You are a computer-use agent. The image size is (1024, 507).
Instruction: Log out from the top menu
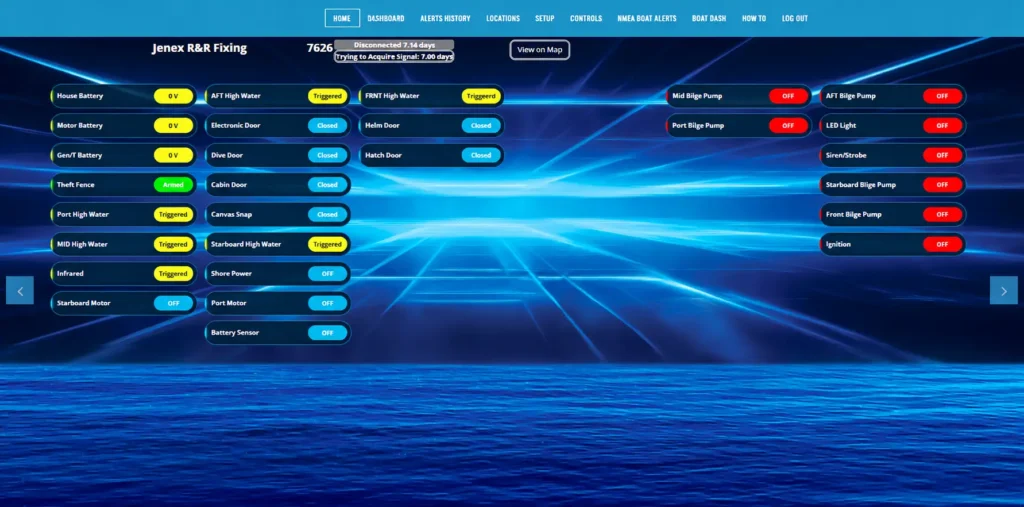tap(795, 18)
